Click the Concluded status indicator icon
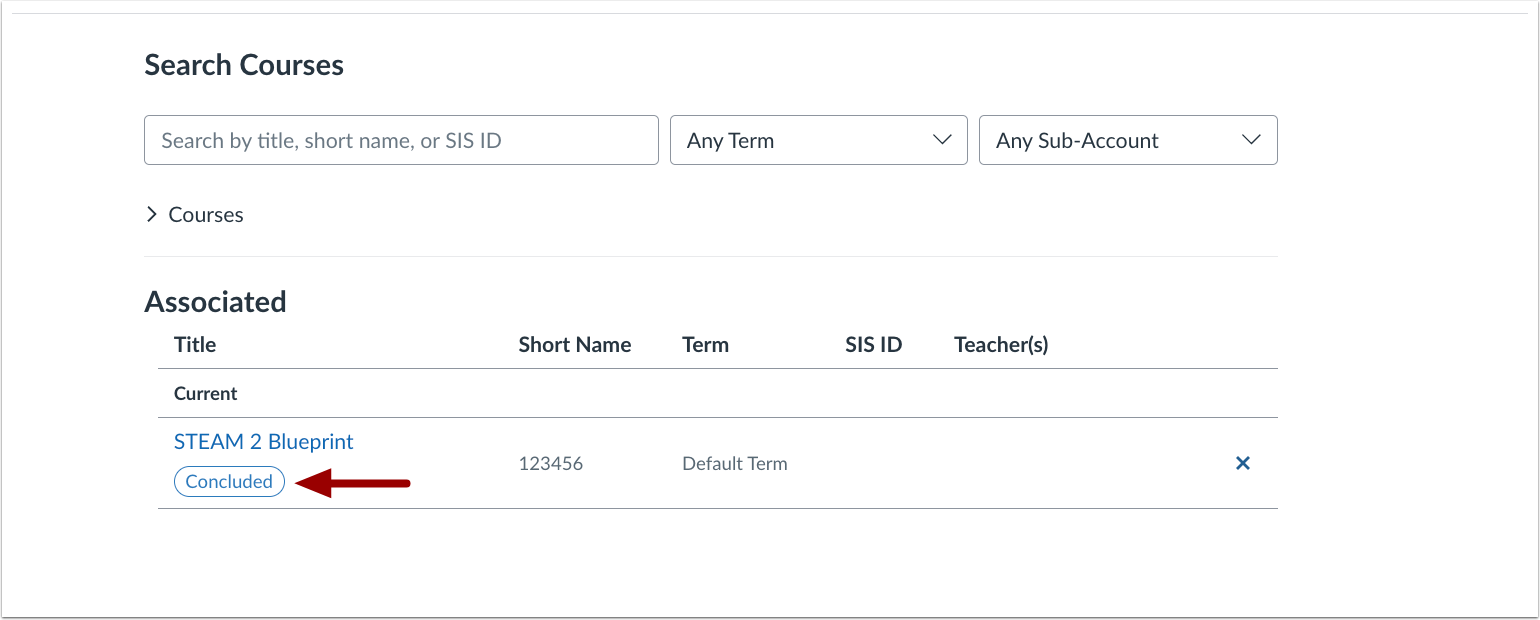1540x620 pixels. point(229,481)
